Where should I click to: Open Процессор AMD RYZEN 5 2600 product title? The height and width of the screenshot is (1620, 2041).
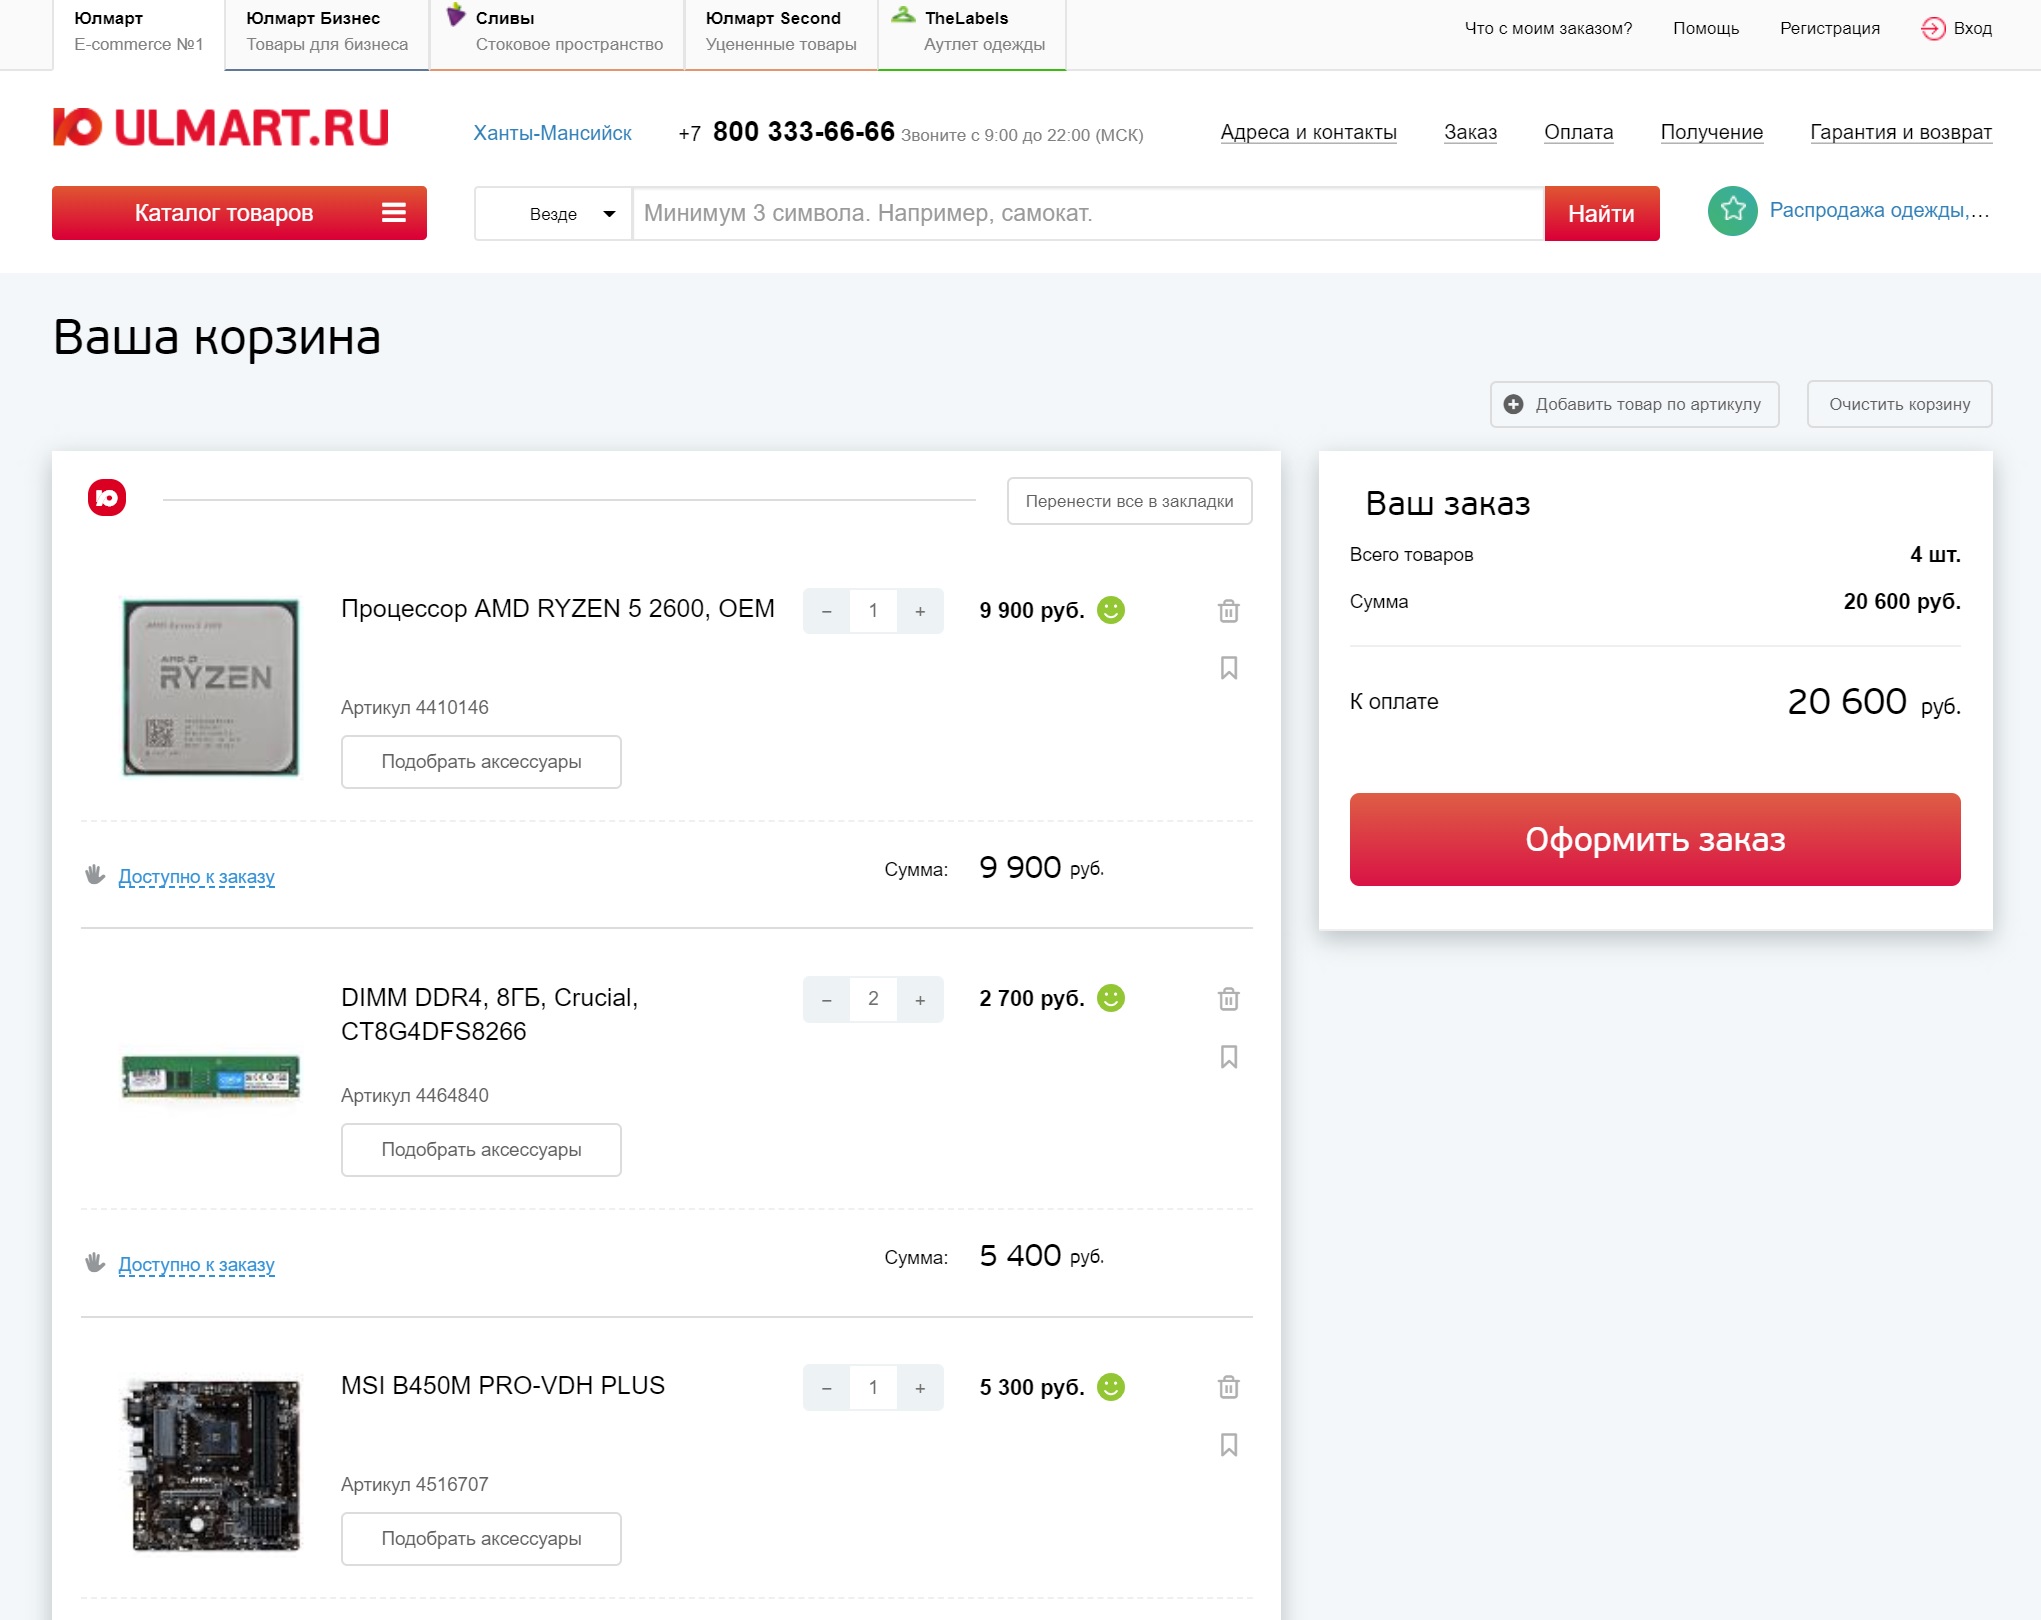[x=558, y=609]
